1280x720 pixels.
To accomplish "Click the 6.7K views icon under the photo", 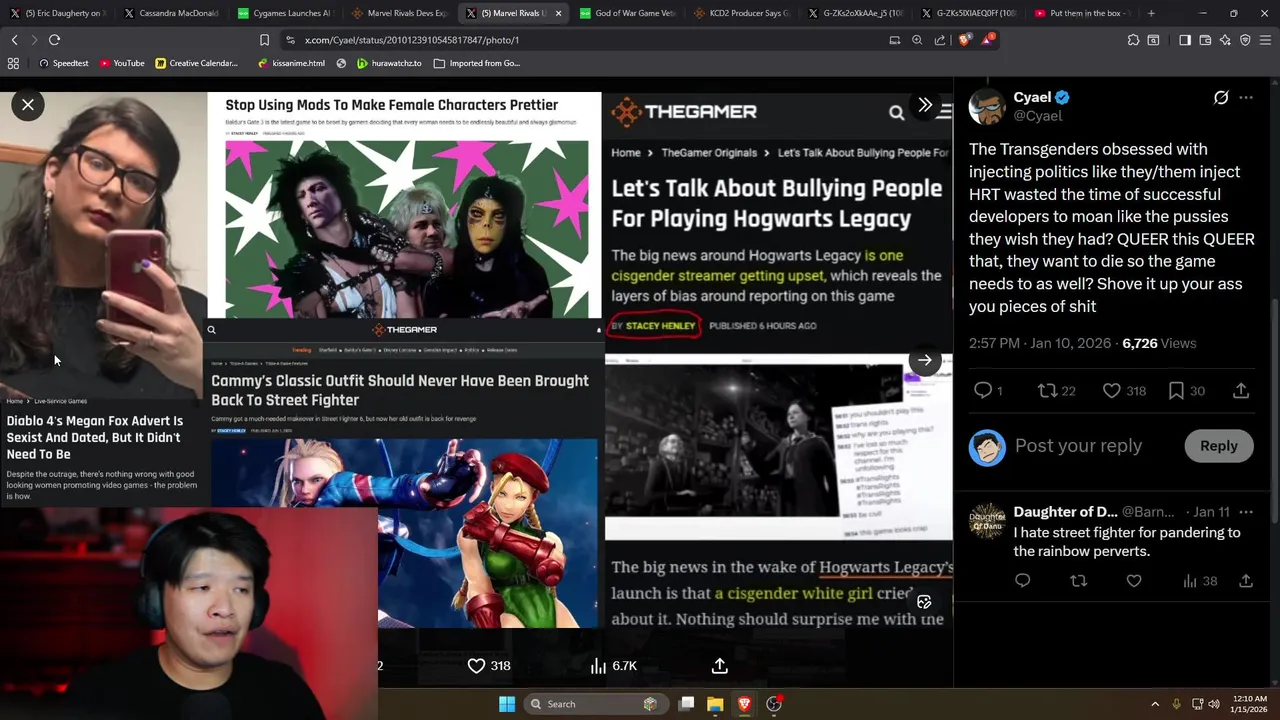I will [x=598, y=665].
